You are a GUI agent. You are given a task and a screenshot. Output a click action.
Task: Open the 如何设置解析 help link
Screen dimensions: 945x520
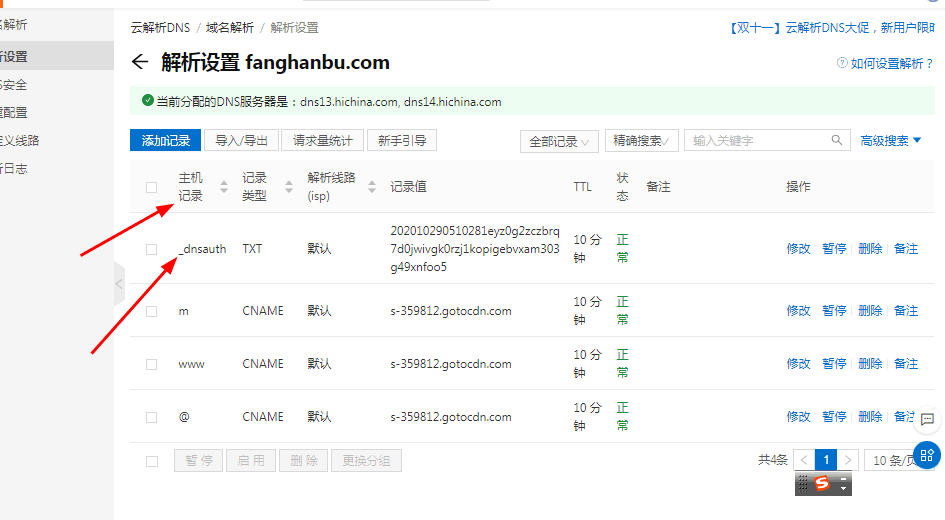click(891, 63)
